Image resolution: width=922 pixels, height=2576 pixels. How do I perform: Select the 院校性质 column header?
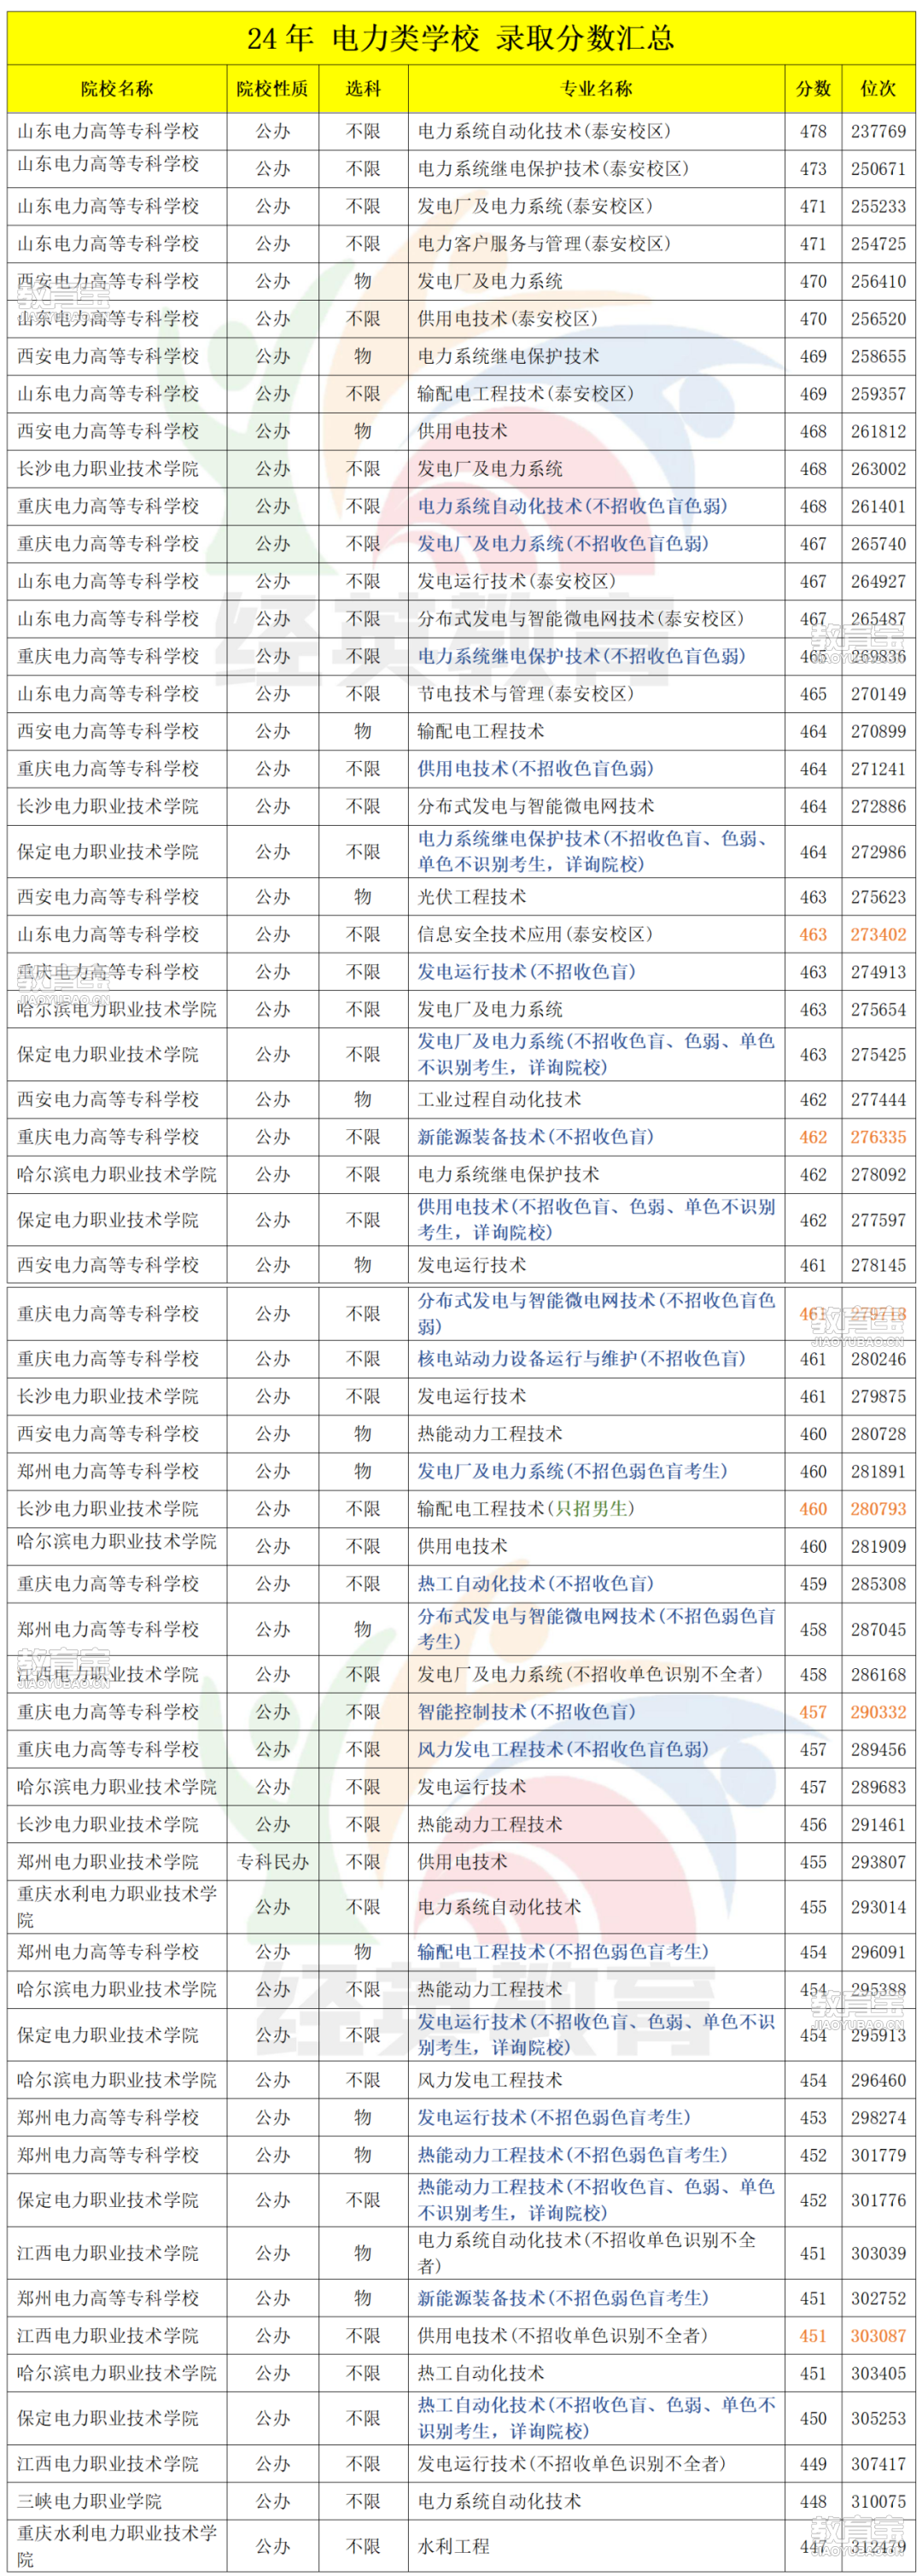point(272,89)
